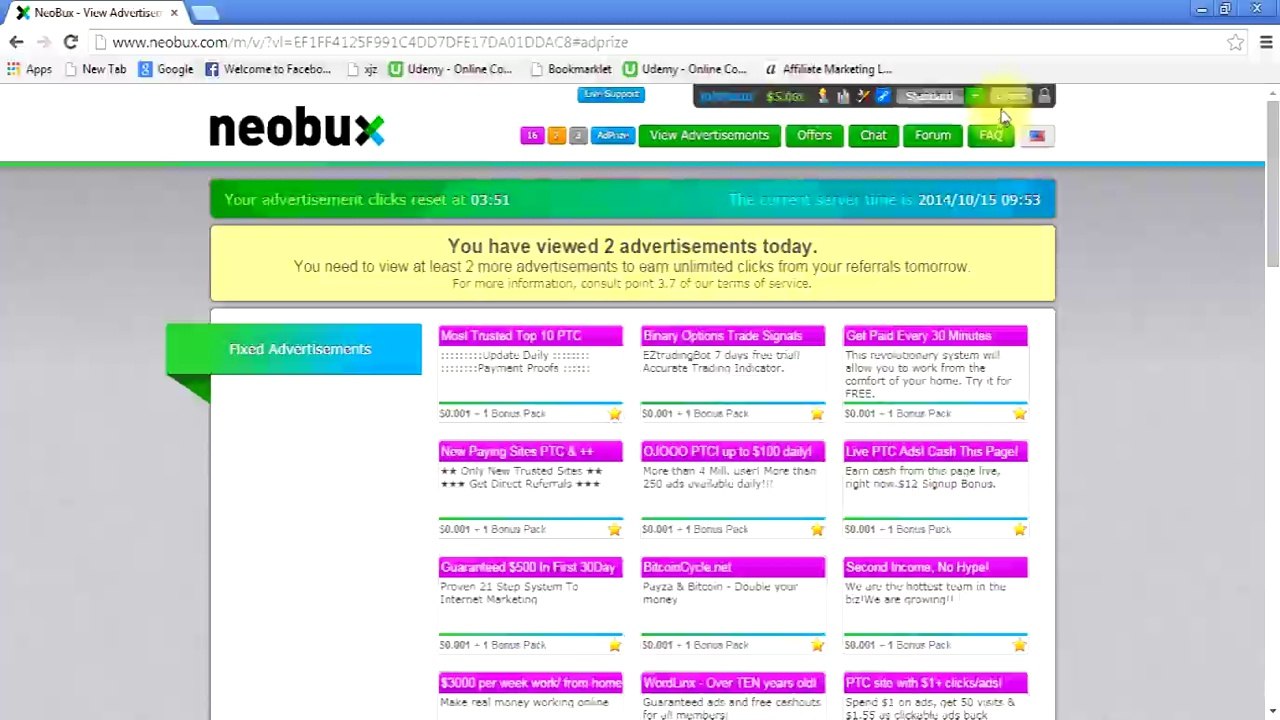
Task: Open the Google bookmark
Action: tap(166, 69)
